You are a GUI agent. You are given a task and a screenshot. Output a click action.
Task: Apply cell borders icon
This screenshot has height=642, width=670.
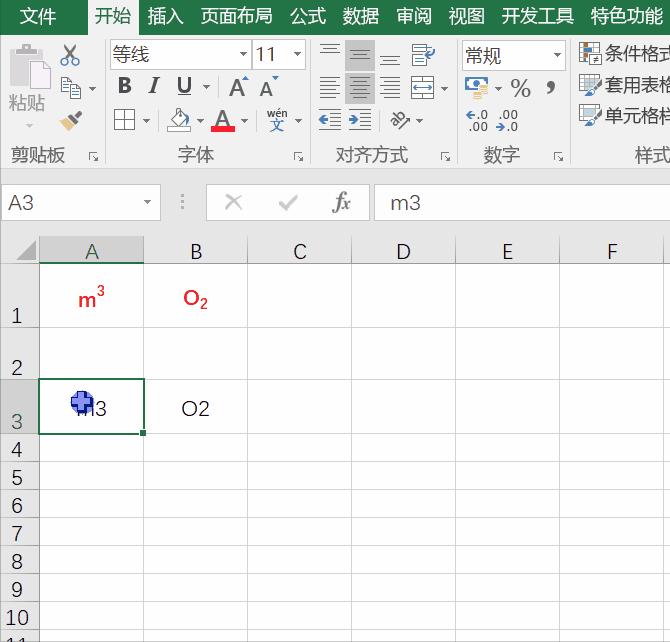point(125,119)
